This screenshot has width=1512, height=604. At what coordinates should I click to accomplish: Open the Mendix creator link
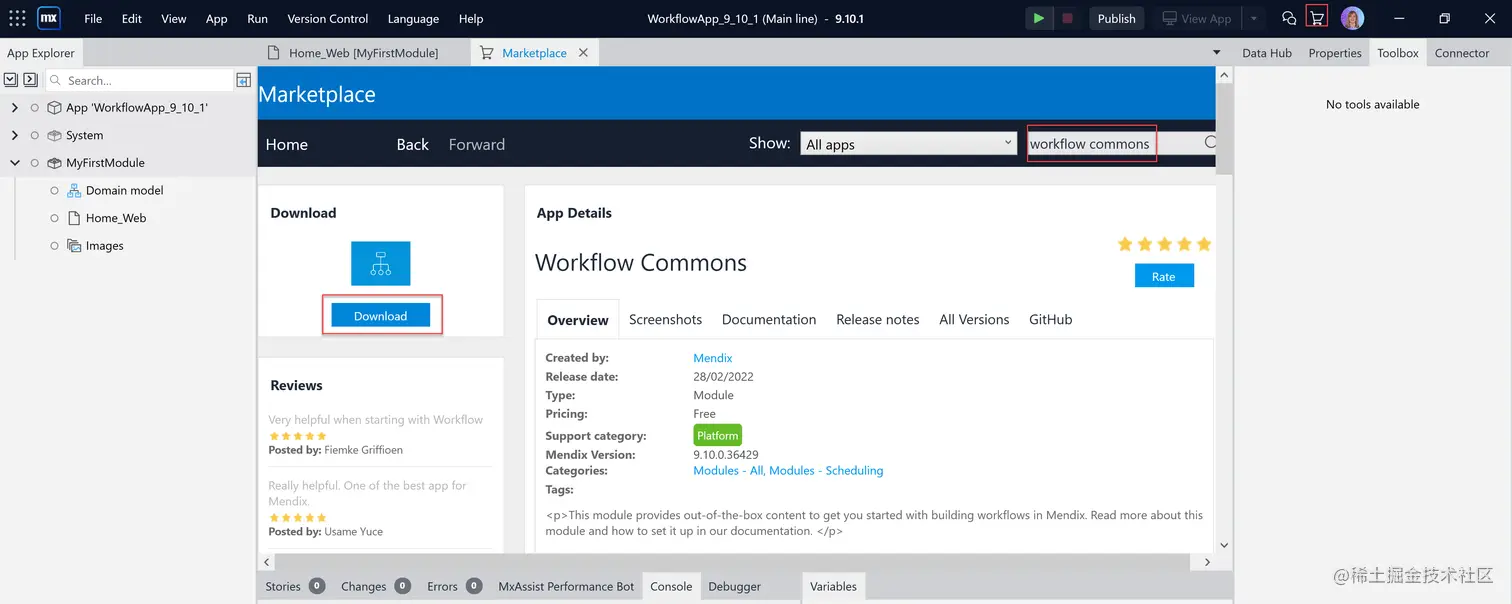(713, 358)
